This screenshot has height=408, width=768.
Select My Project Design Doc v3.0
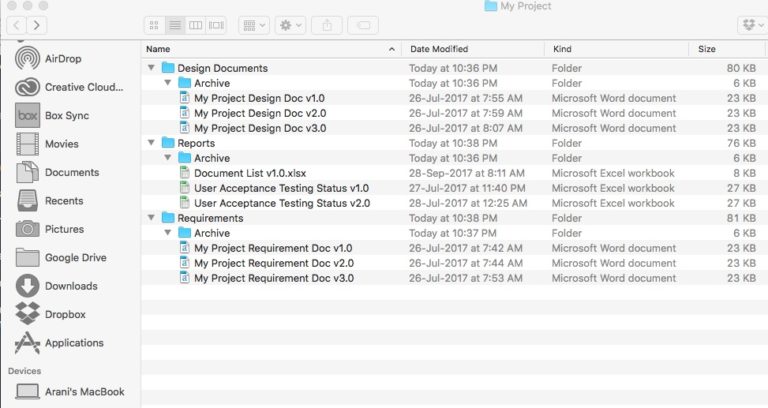(260, 128)
